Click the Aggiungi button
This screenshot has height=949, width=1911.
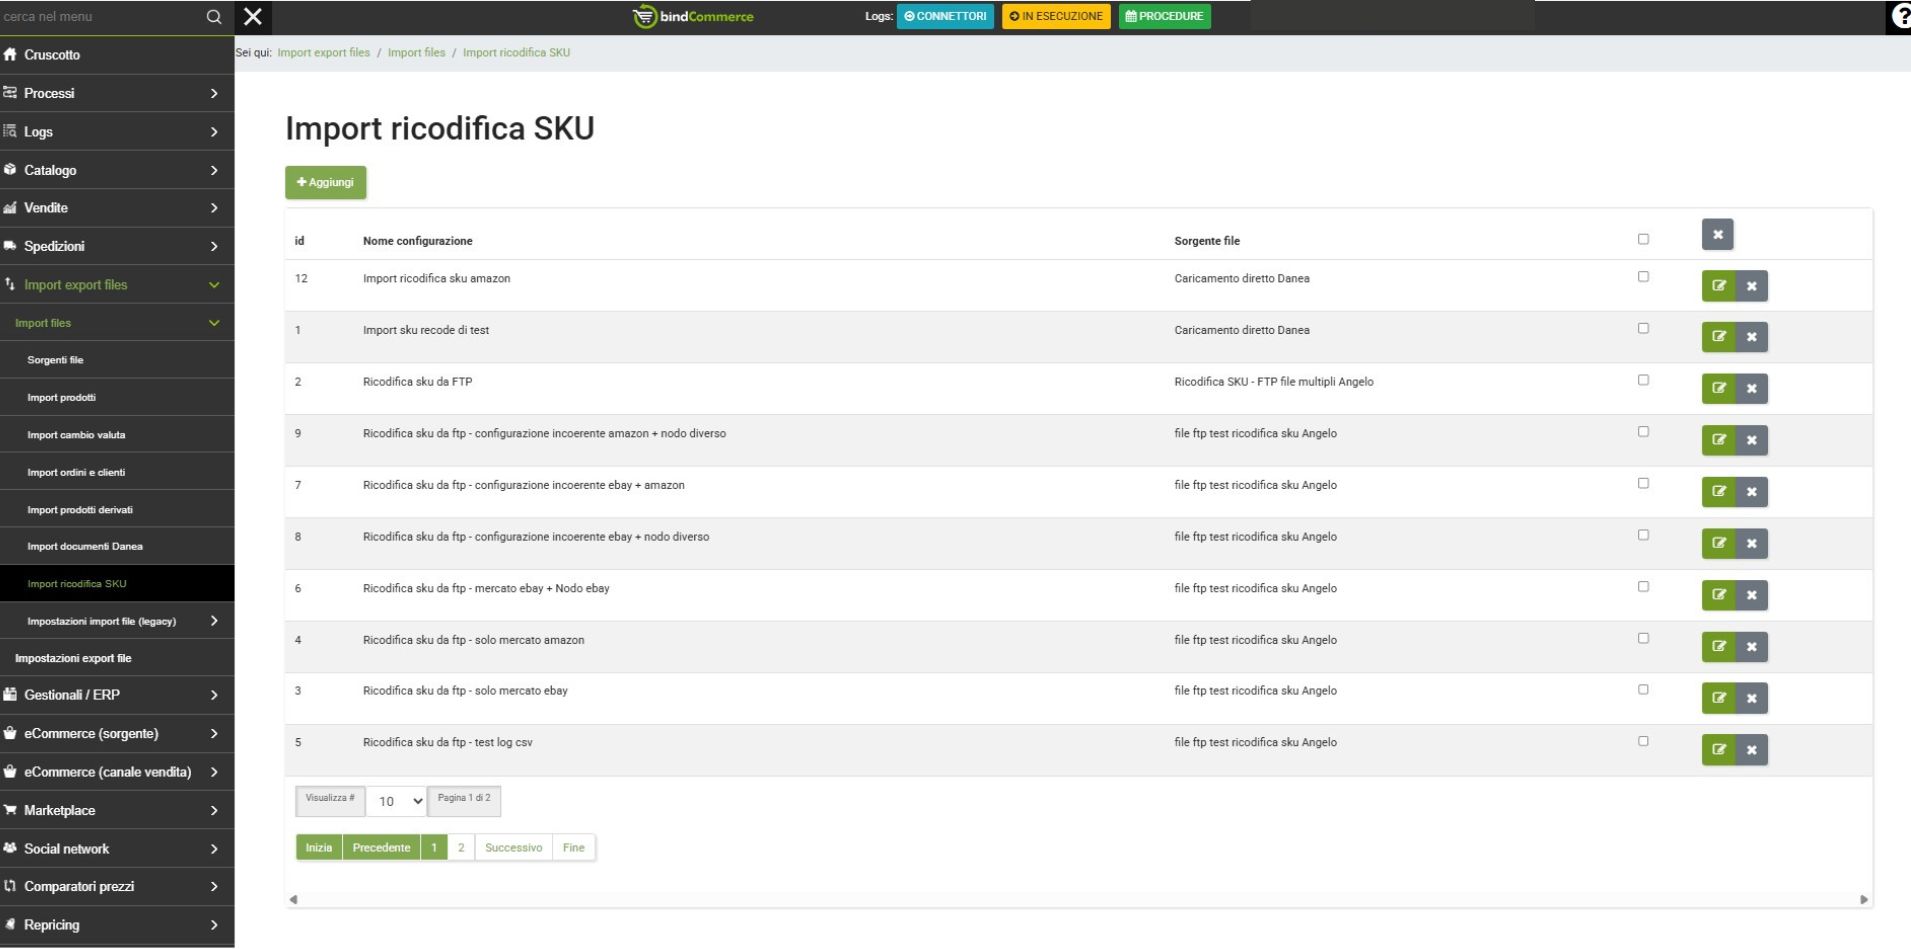pos(326,183)
